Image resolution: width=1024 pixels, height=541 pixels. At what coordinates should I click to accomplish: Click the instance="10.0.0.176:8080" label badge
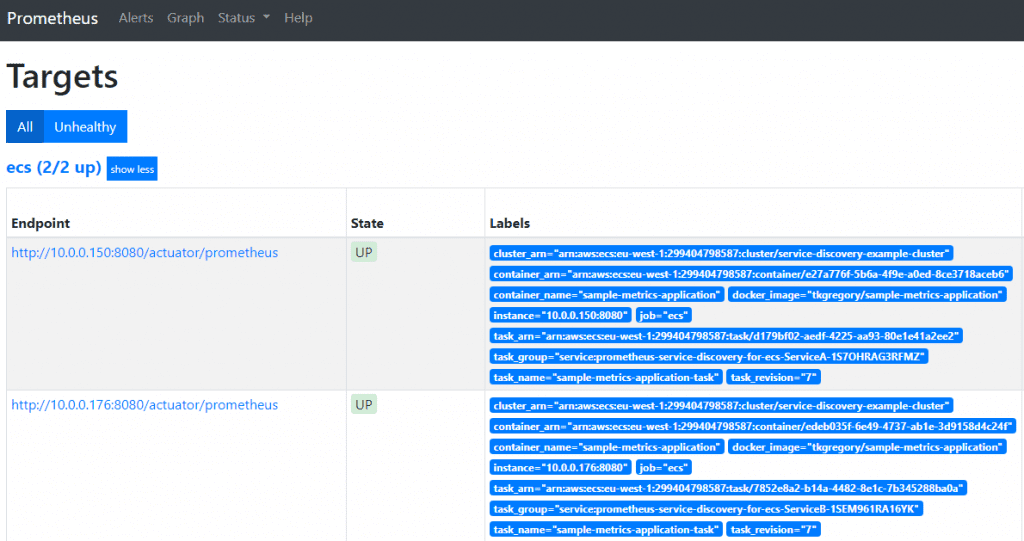pos(560,467)
